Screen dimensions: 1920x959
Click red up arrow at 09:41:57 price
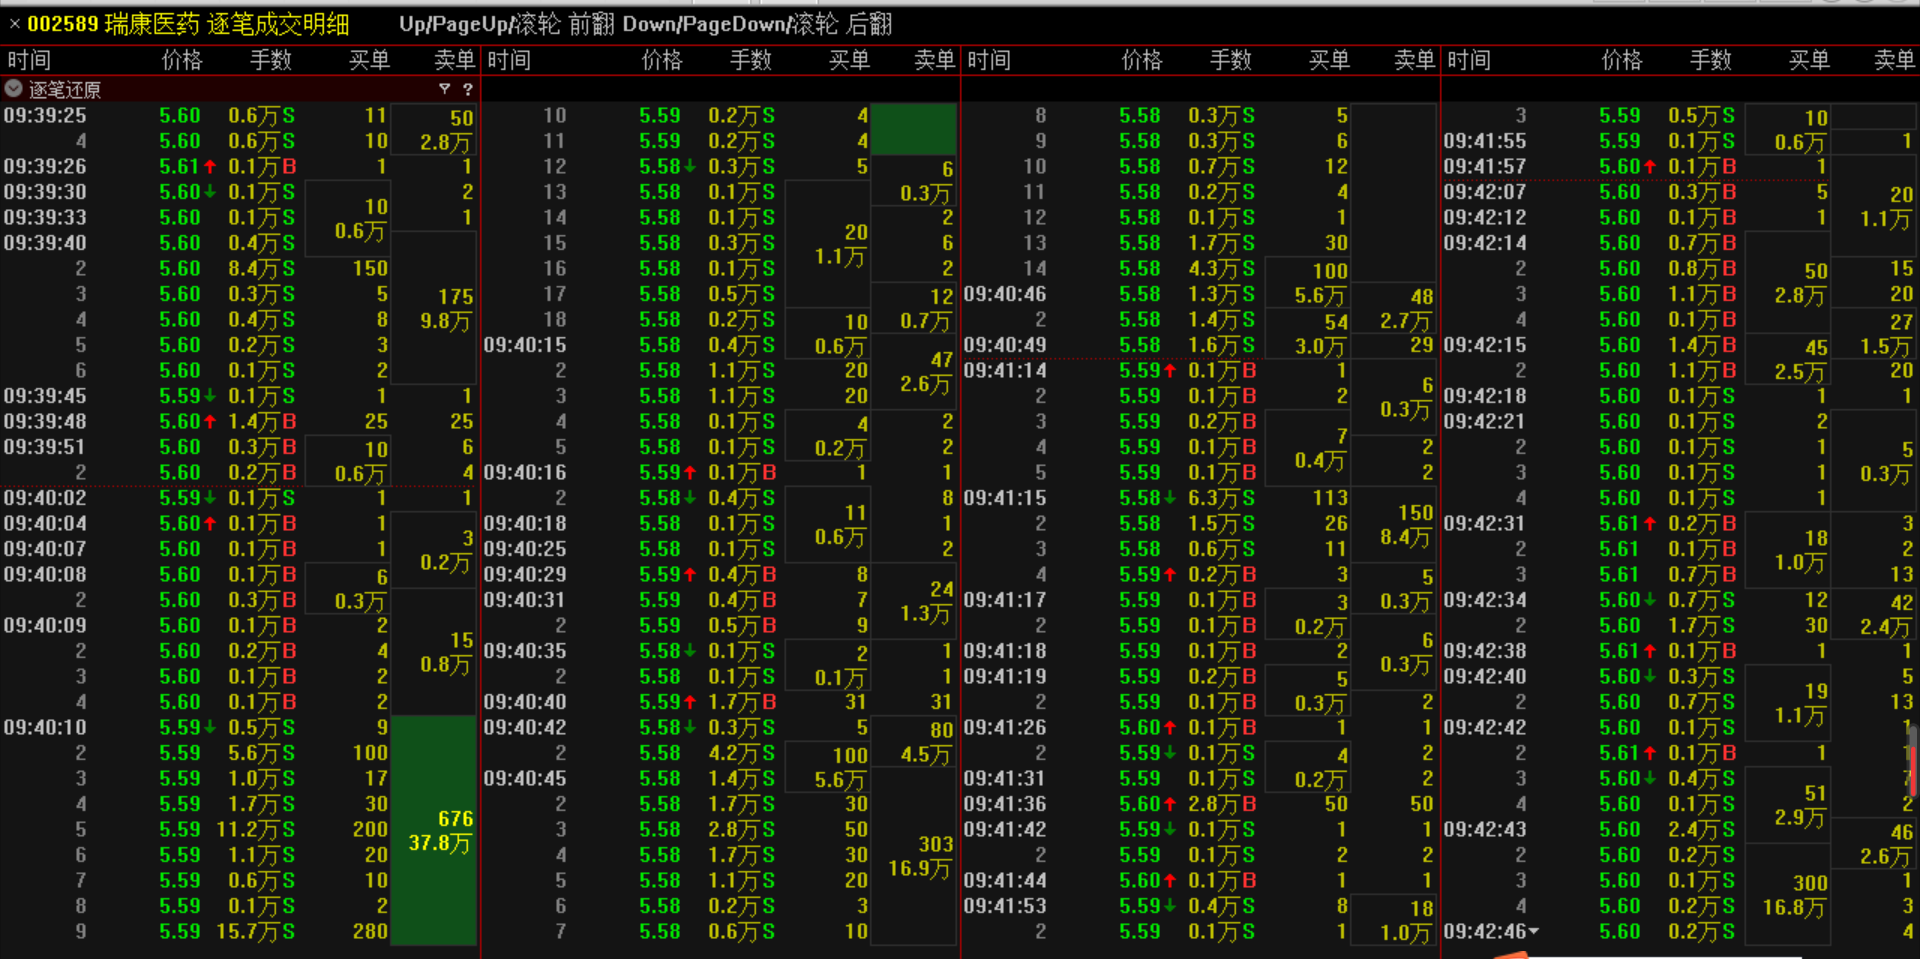1650,167
